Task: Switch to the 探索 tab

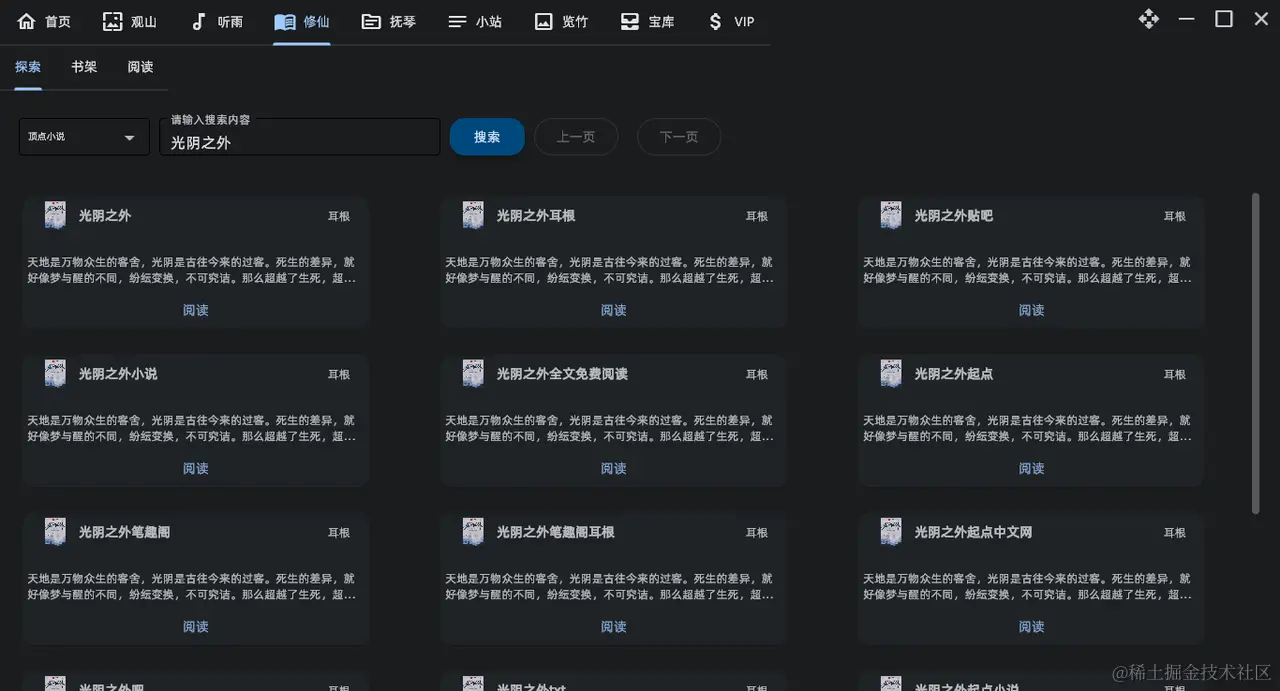Action: tap(28, 67)
